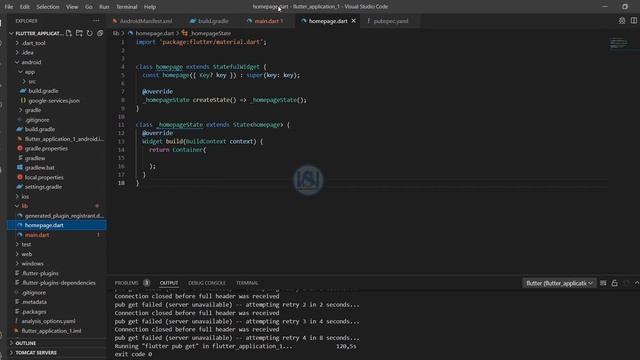The image size is (640, 360).
Task: Open the flutter output channel dropdown
Action: (559, 283)
